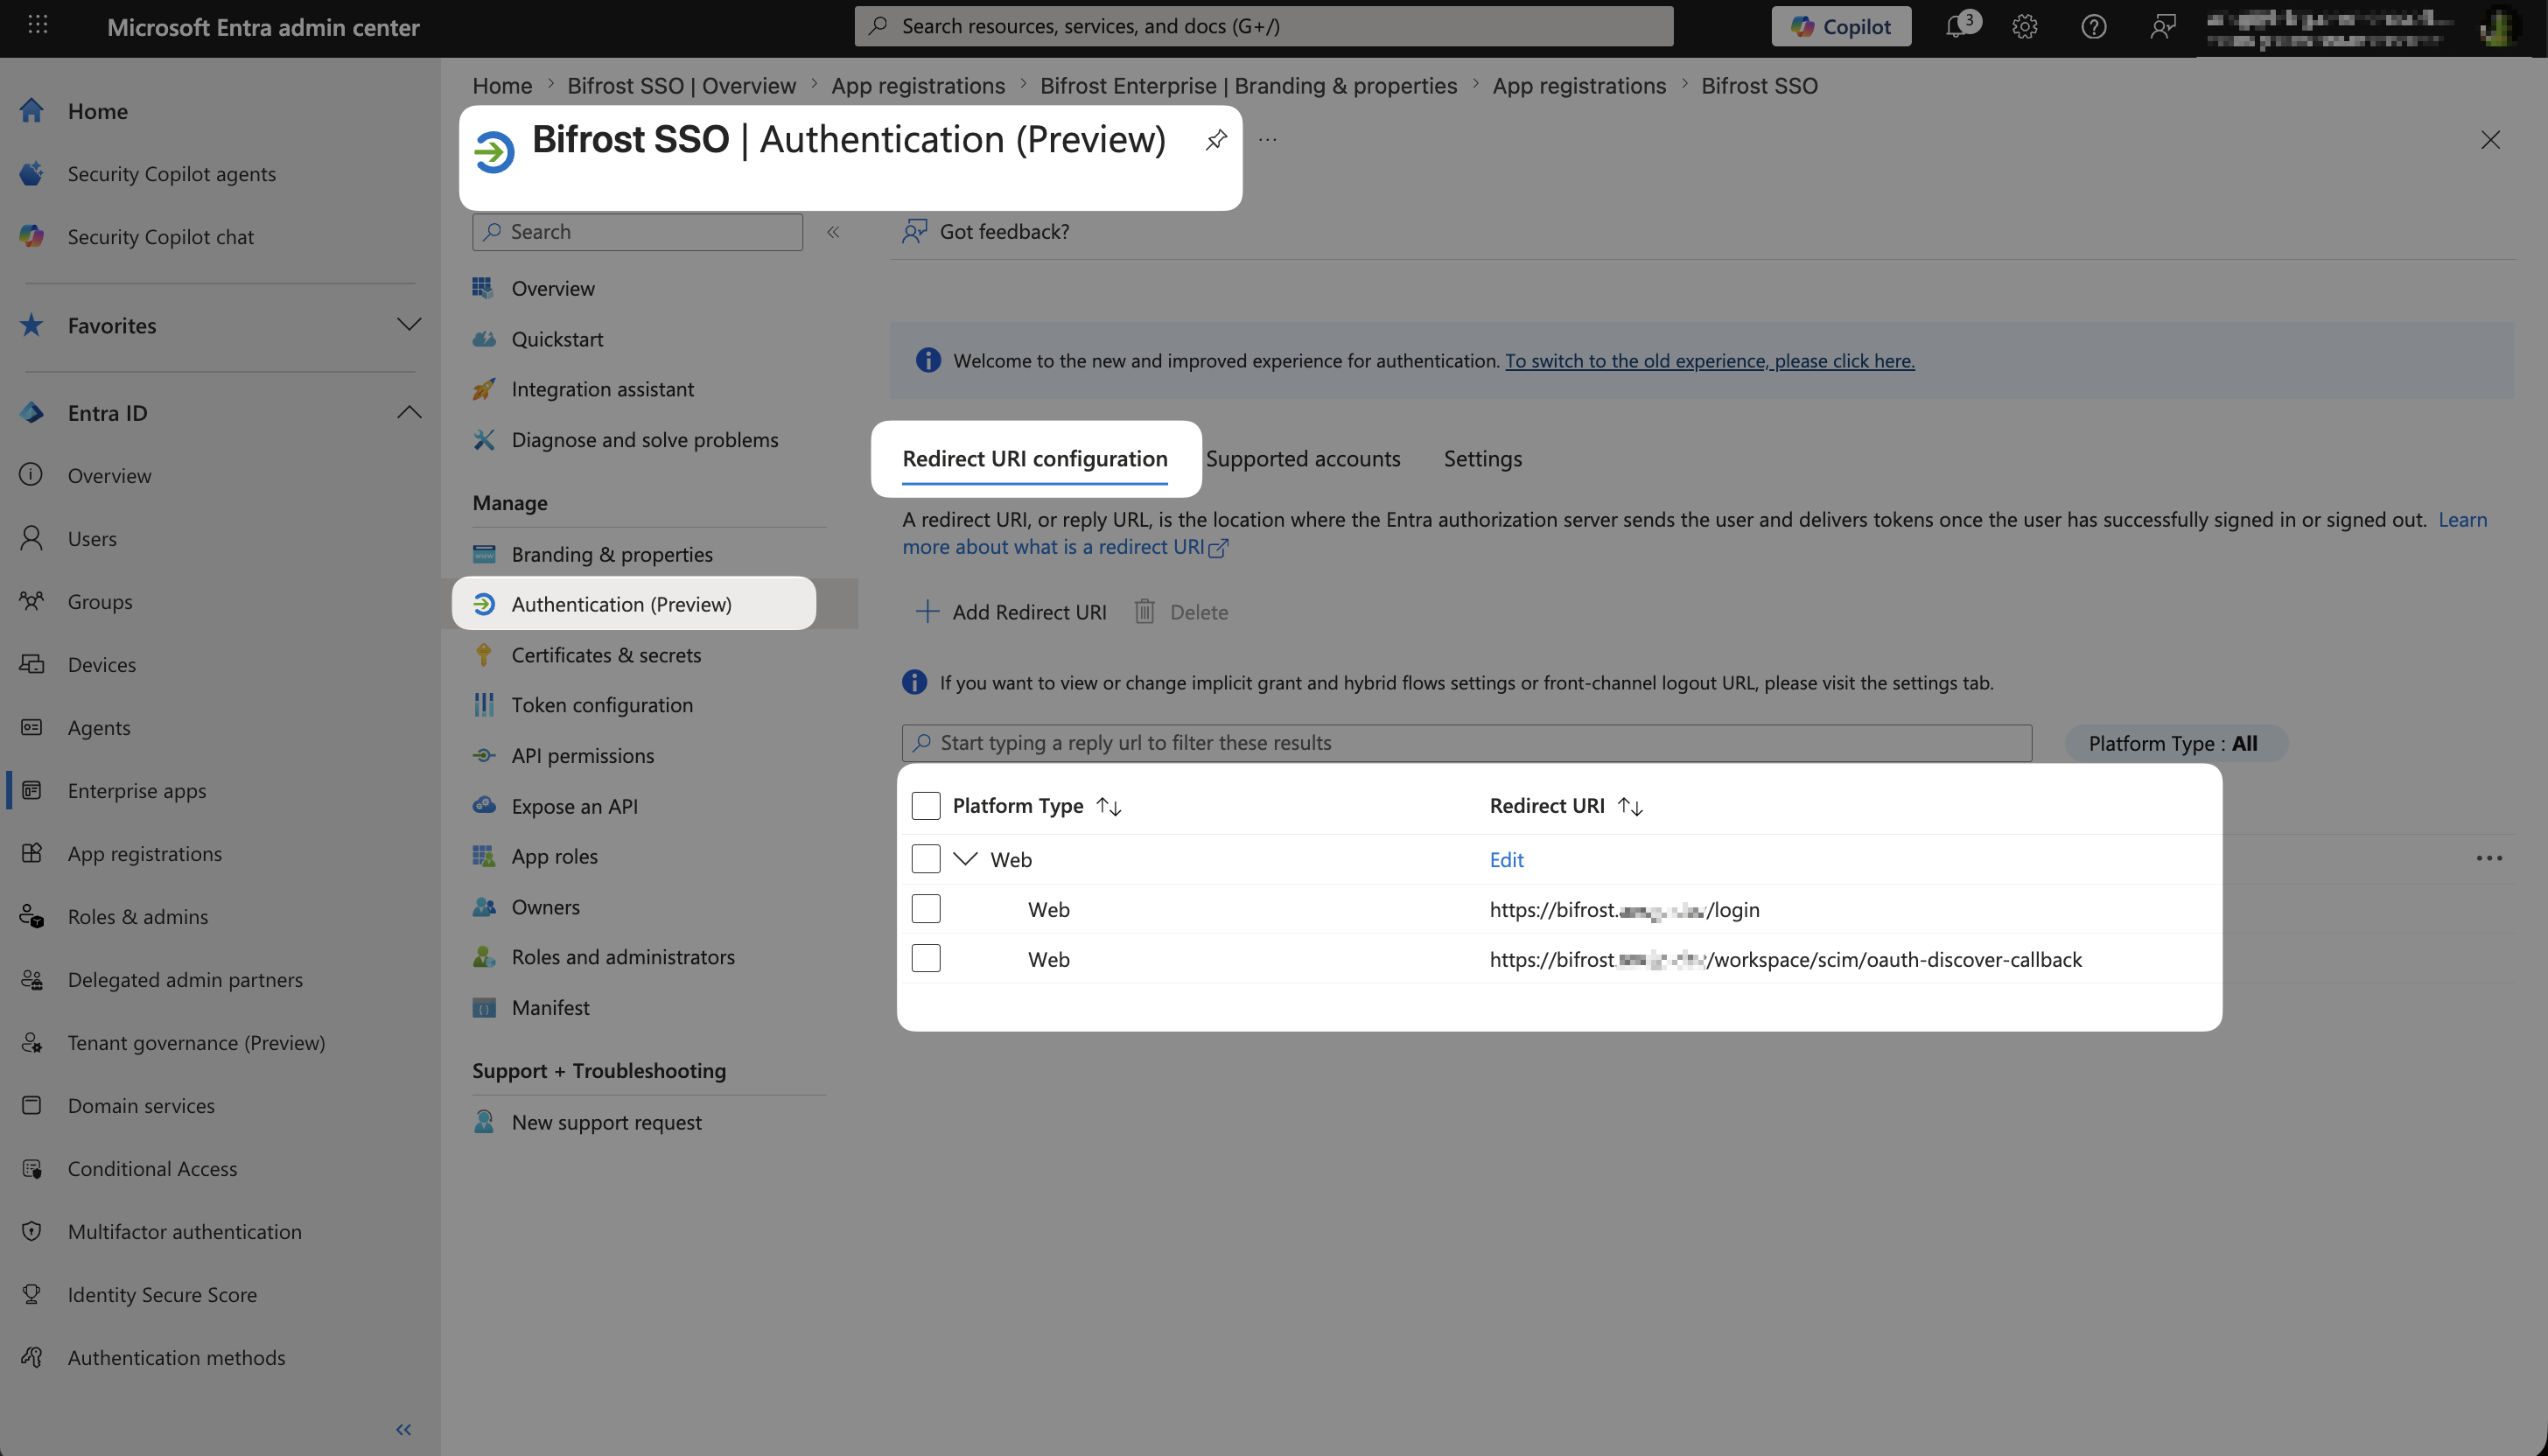Open Token configuration

[x=602, y=705]
